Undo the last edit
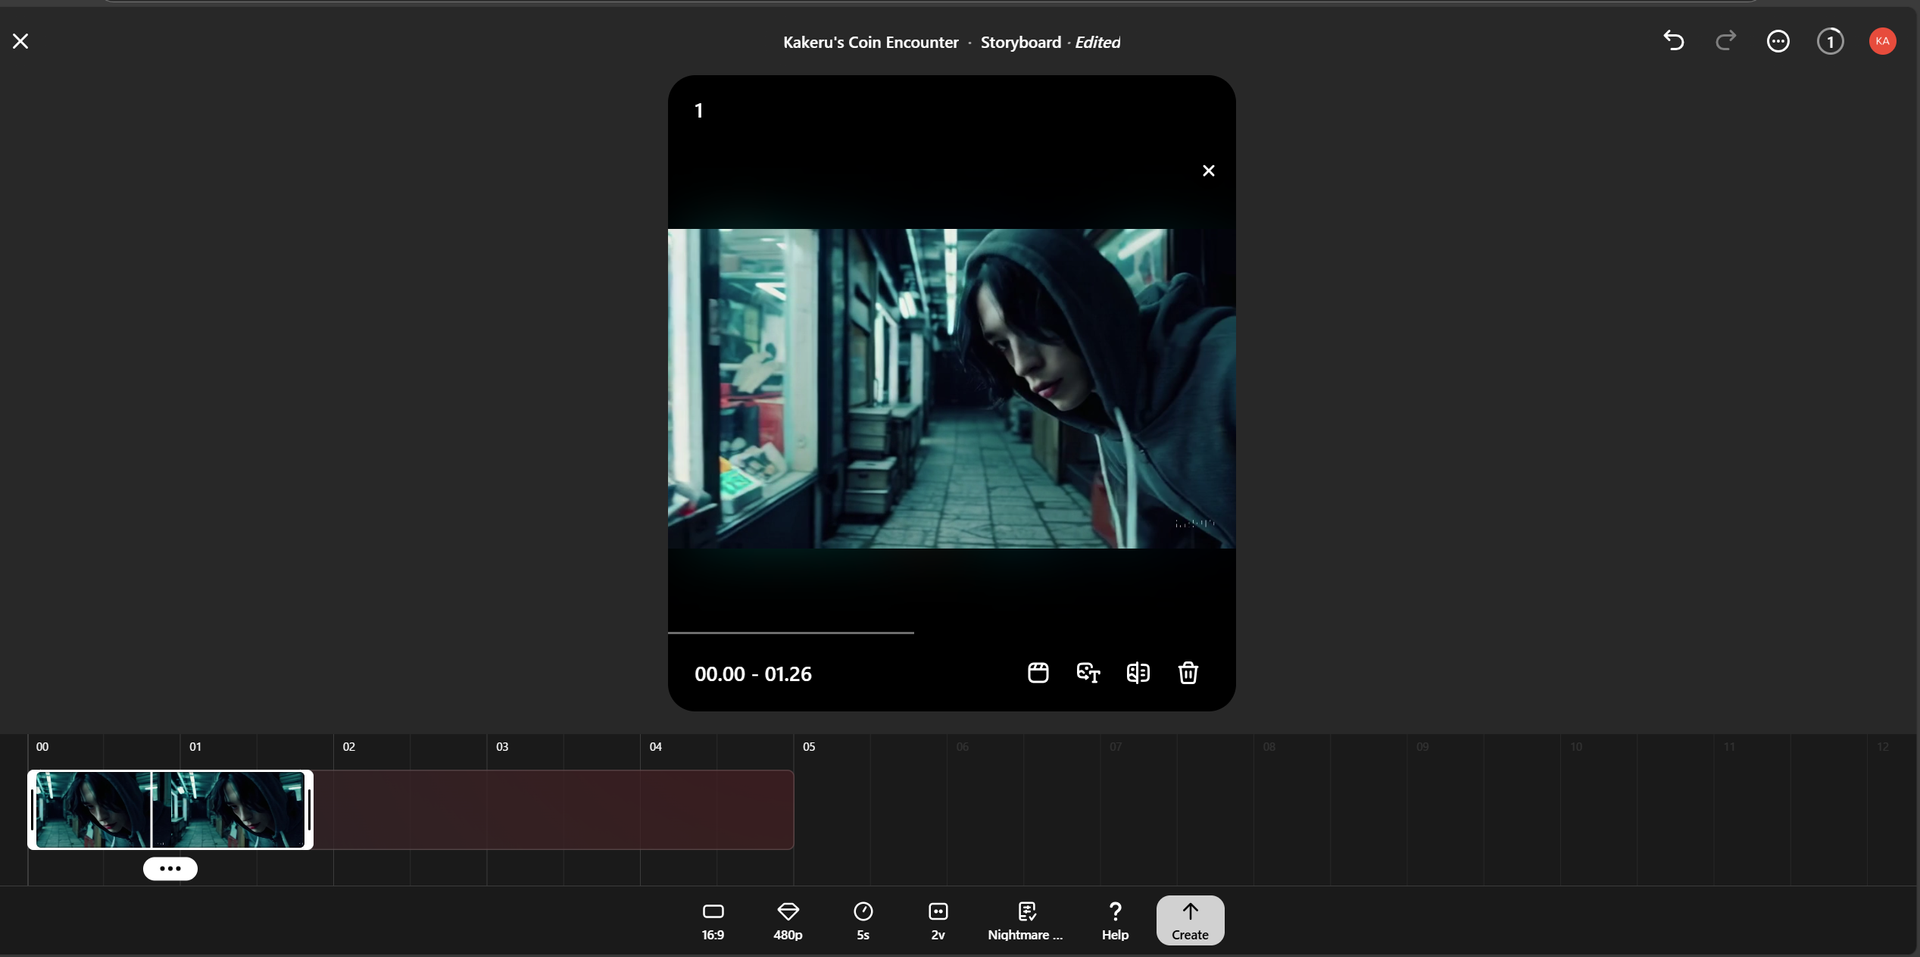This screenshot has height=957, width=1920. tap(1673, 41)
